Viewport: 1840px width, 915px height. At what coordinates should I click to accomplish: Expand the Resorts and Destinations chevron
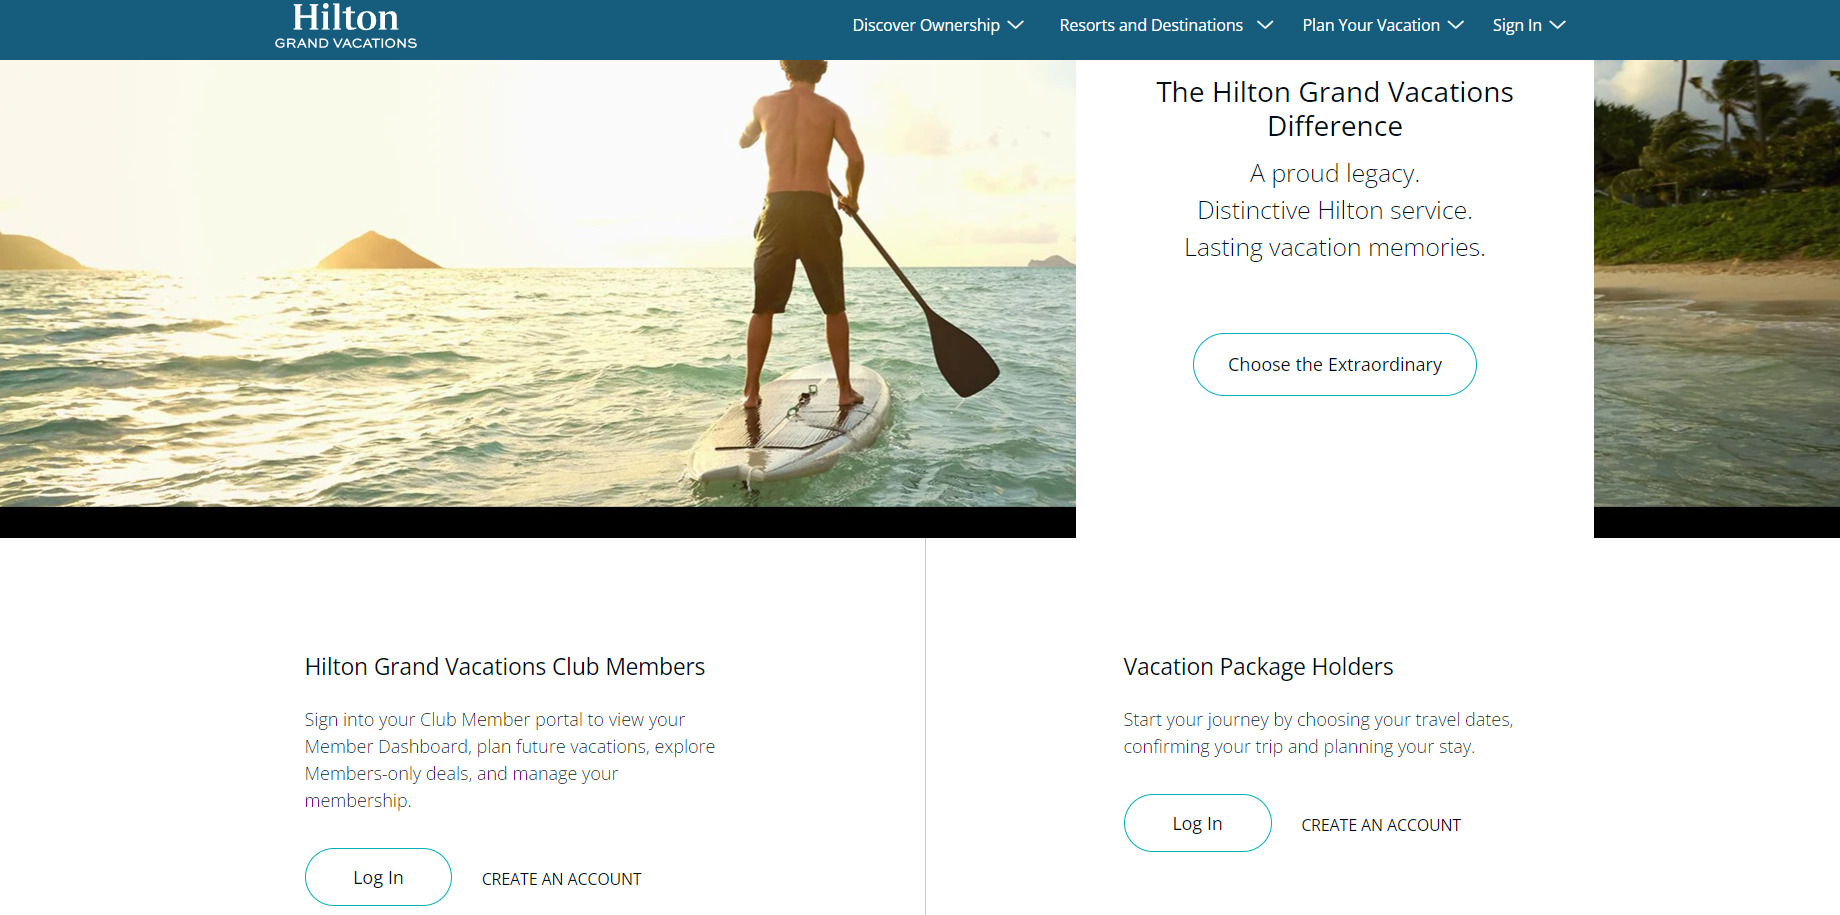coord(1264,25)
